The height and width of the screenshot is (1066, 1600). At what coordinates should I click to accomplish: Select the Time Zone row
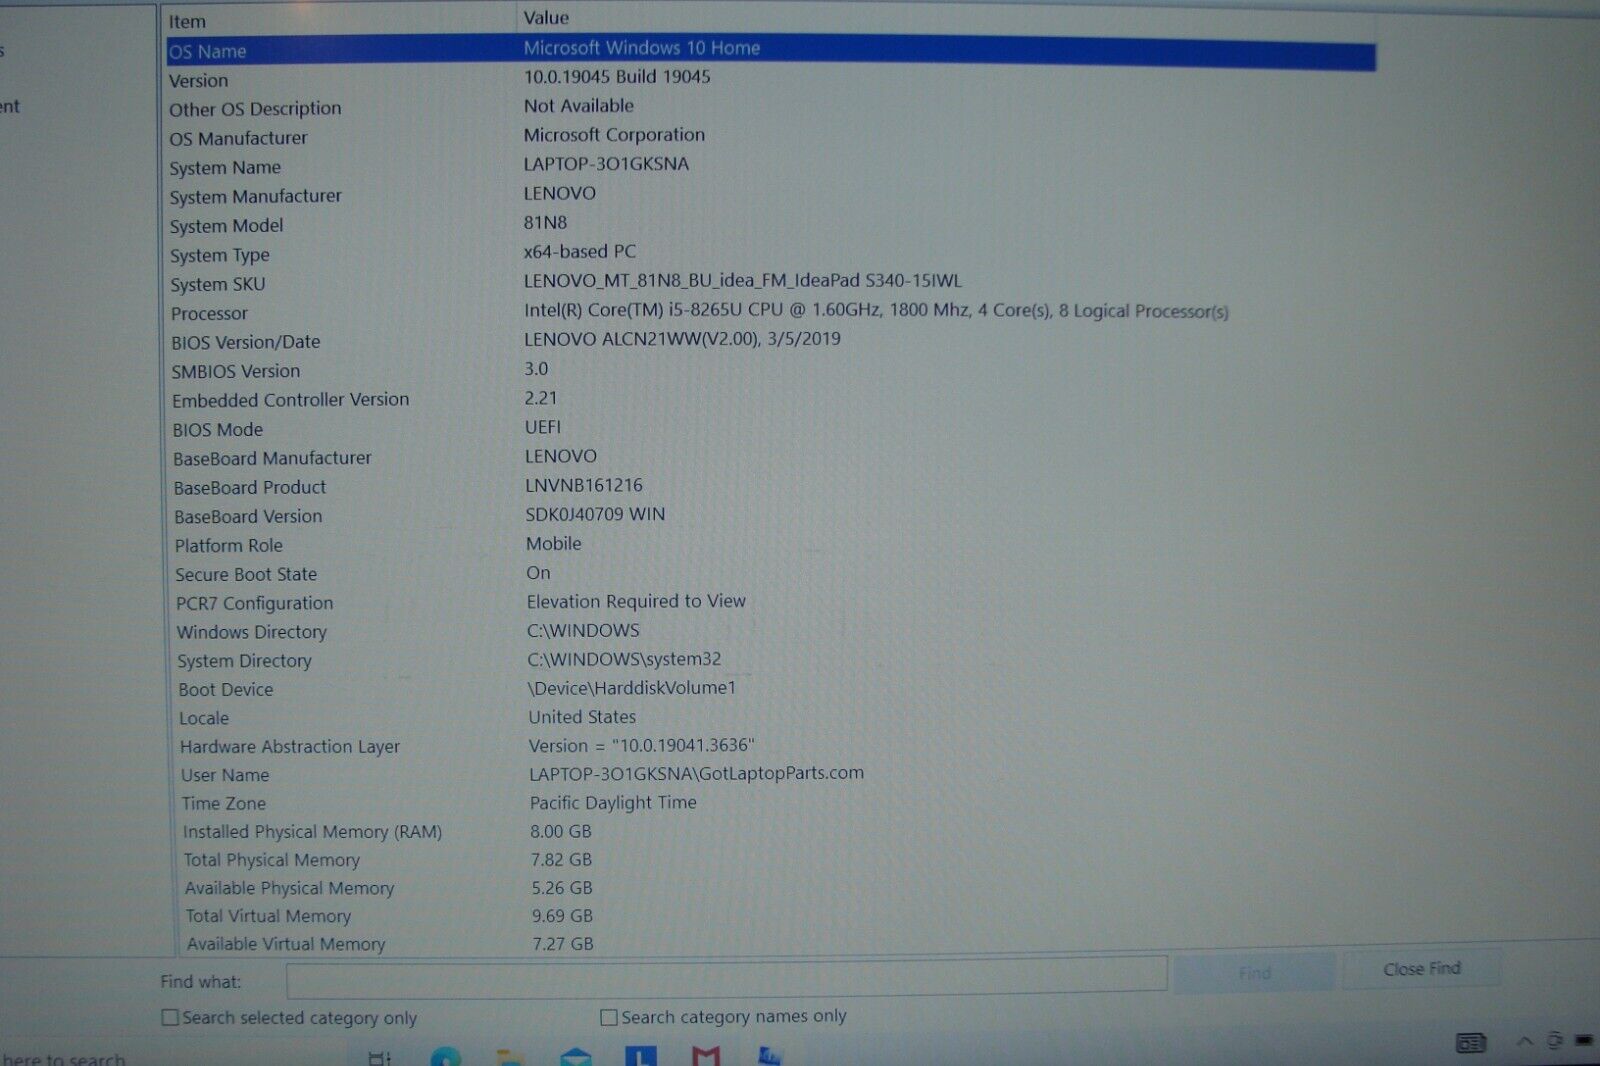coord(771,803)
